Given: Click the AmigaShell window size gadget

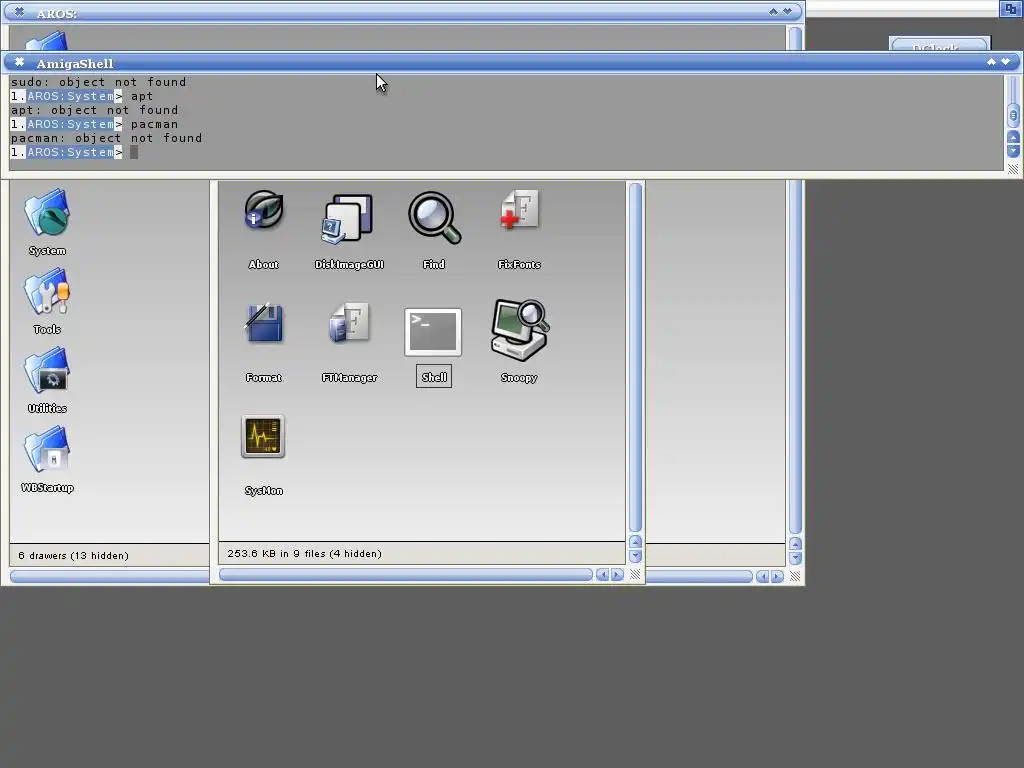Looking at the screenshot, I should pyautogui.click(x=1013, y=169).
